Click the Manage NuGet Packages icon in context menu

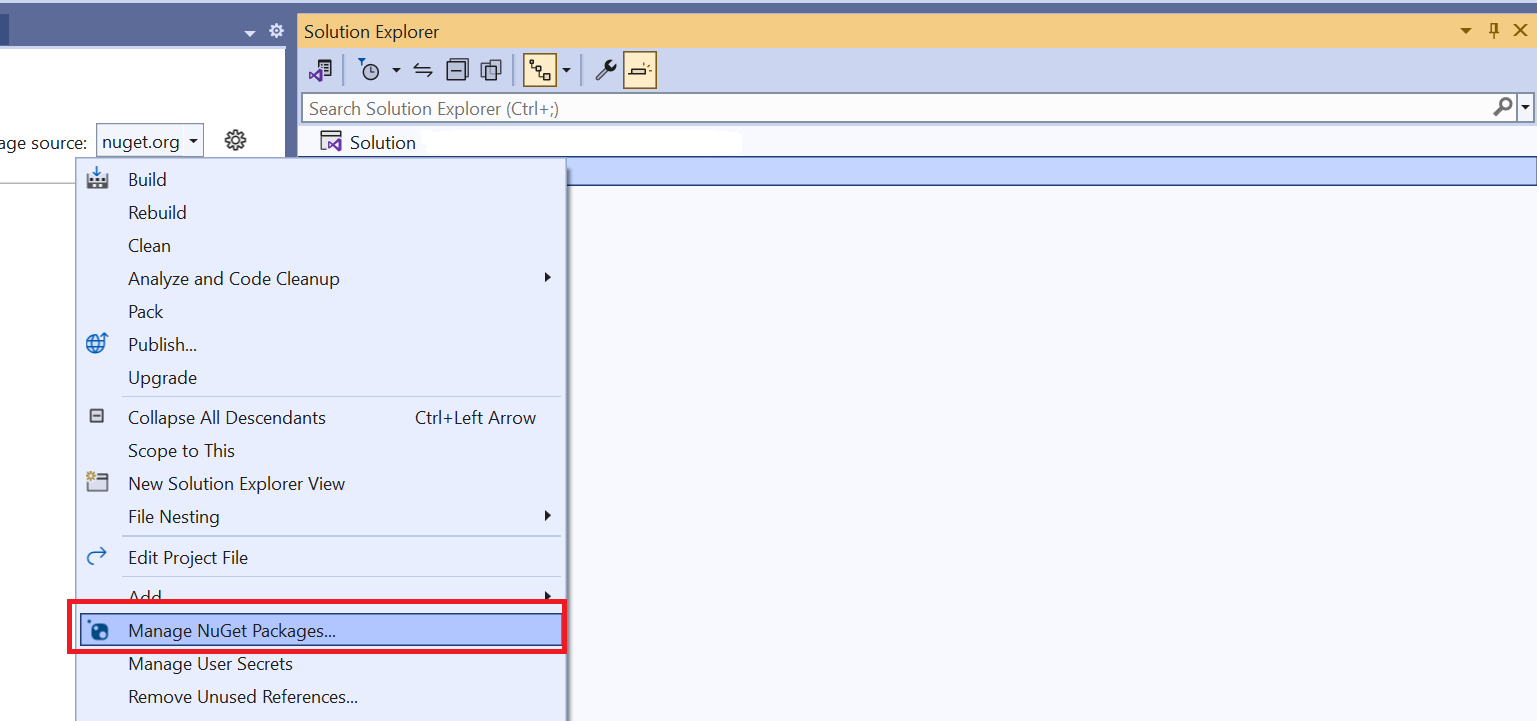[98, 630]
